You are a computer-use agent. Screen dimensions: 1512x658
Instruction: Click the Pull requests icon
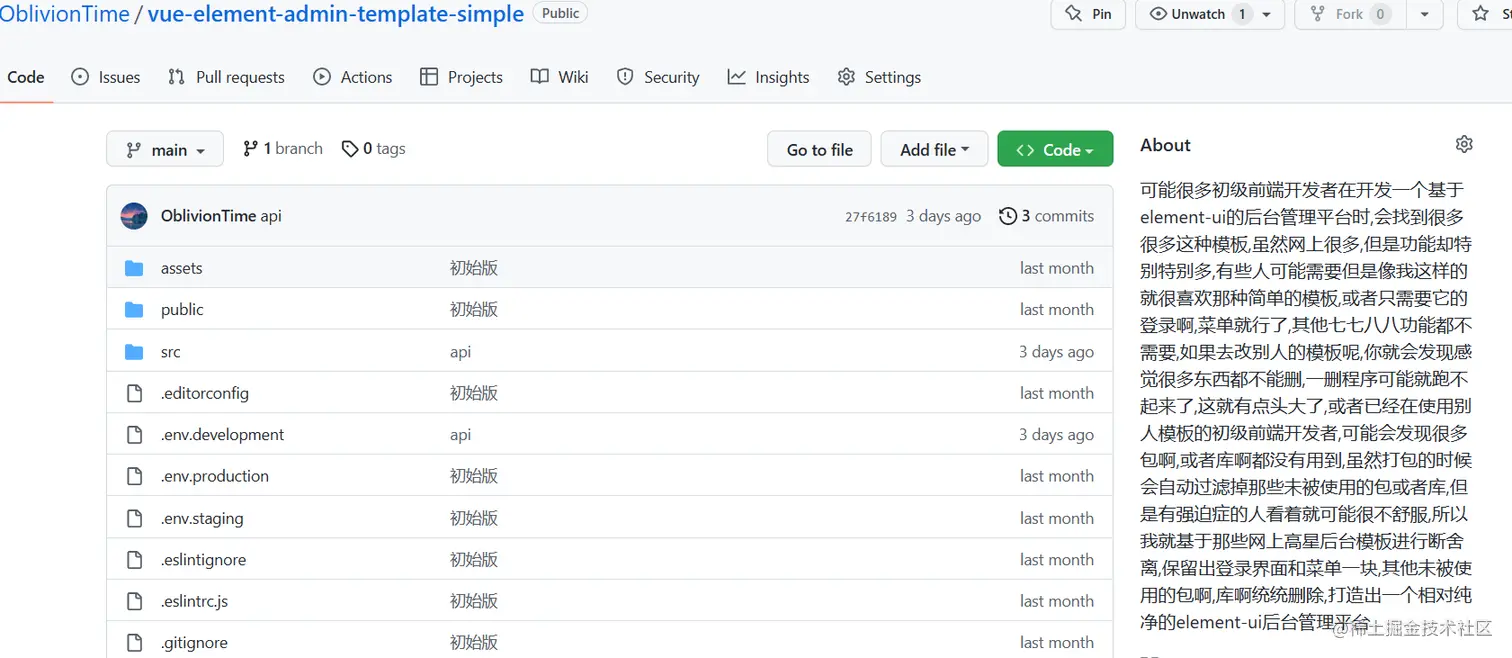pyautogui.click(x=176, y=77)
